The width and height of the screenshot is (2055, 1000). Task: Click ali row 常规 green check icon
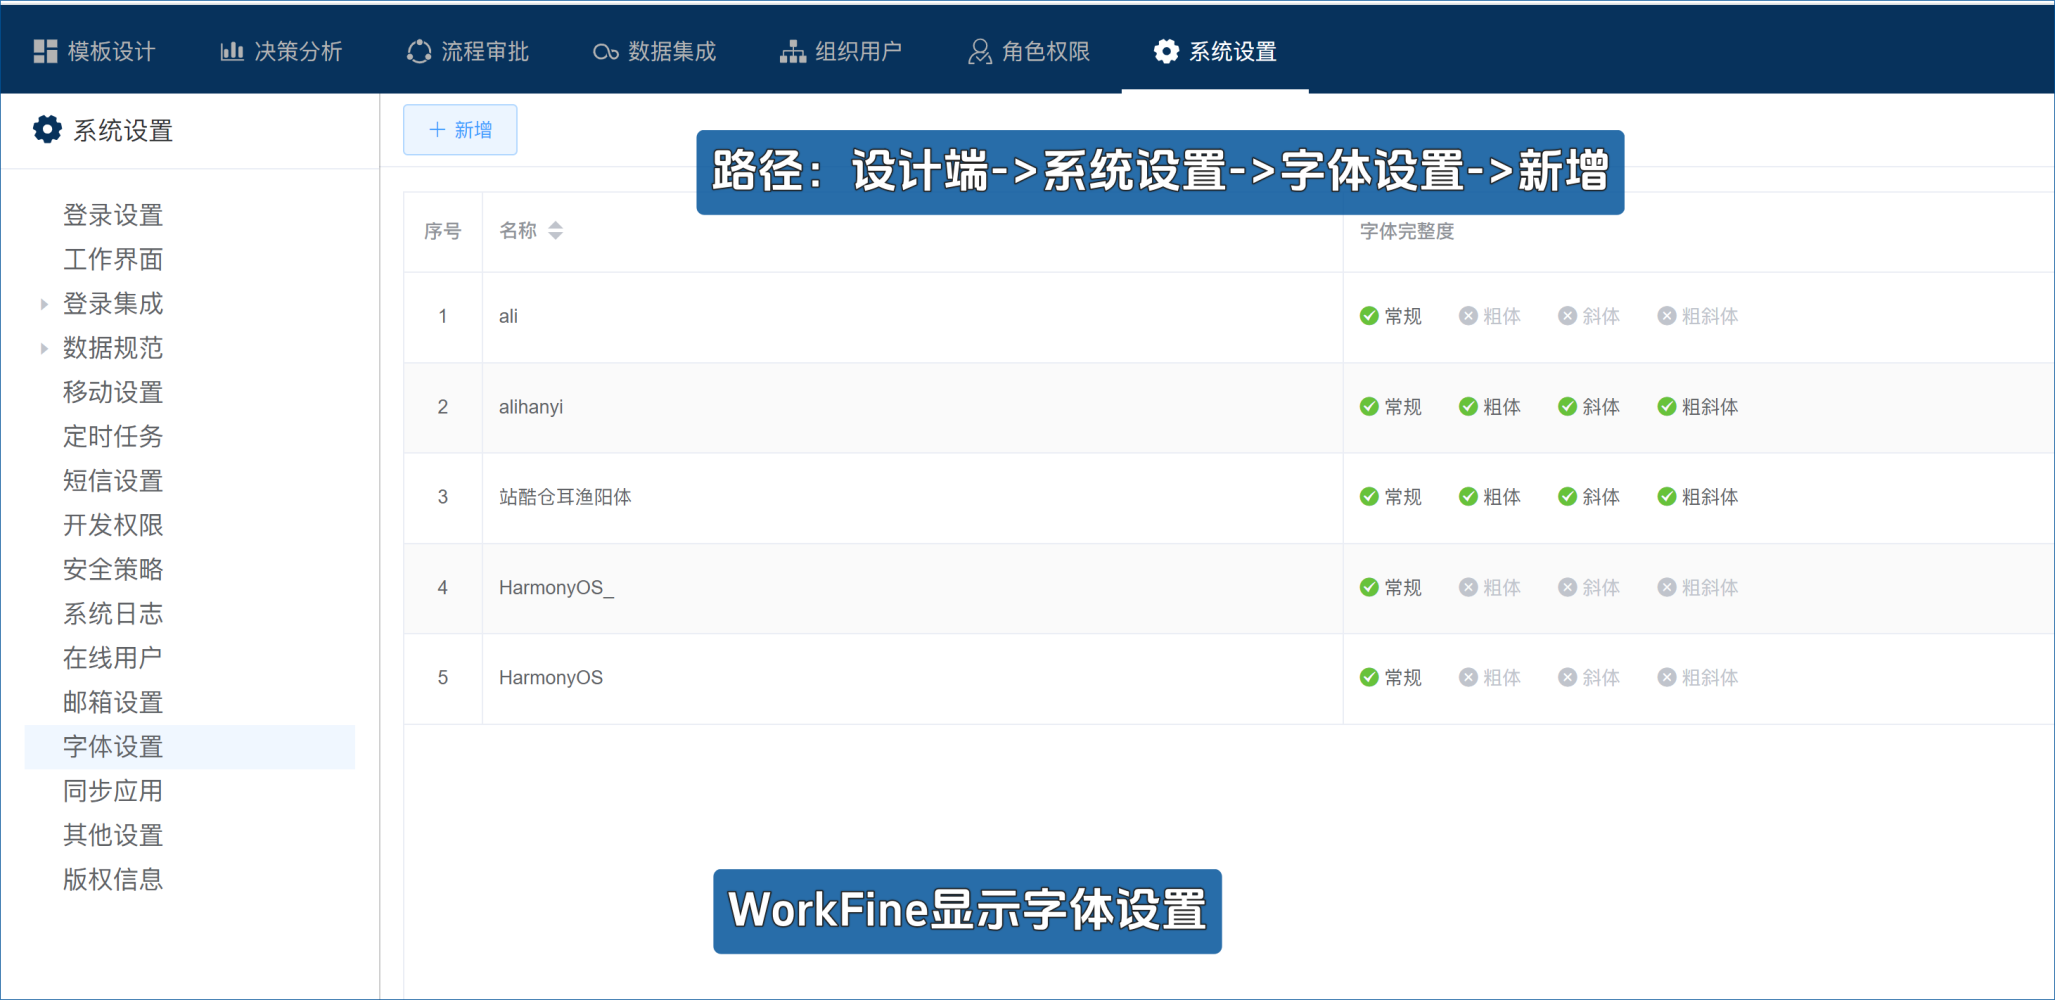click(x=1369, y=316)
